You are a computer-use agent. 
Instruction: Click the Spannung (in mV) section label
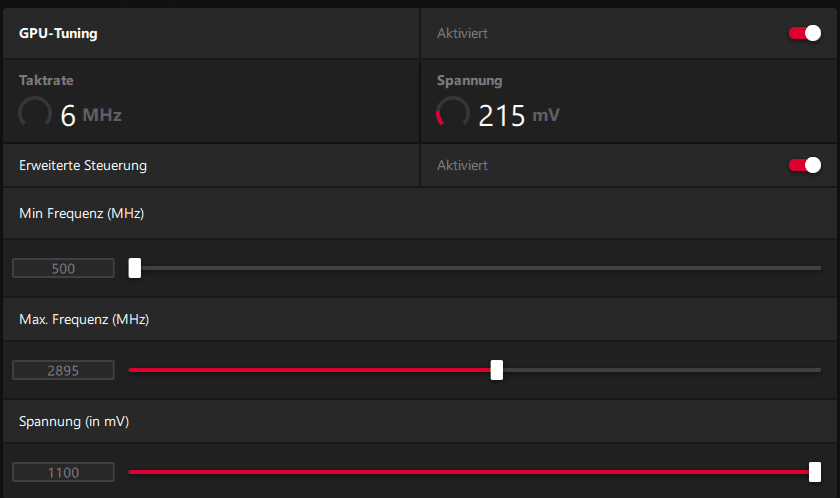coord(74,421)
